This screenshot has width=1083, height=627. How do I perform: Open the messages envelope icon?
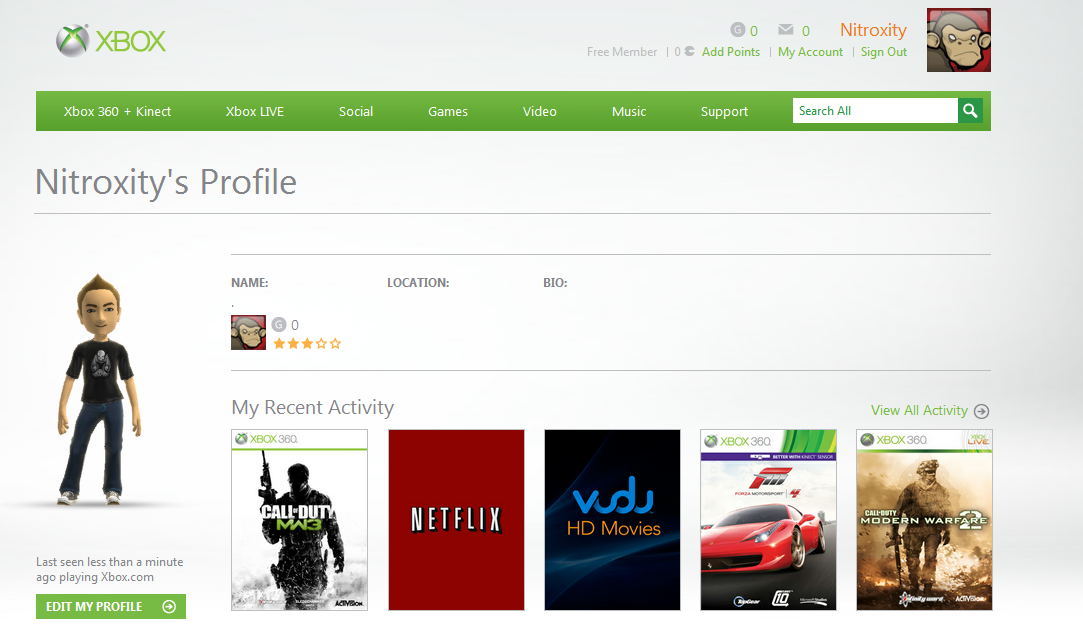pyautogui.click(x=785, y=29)
